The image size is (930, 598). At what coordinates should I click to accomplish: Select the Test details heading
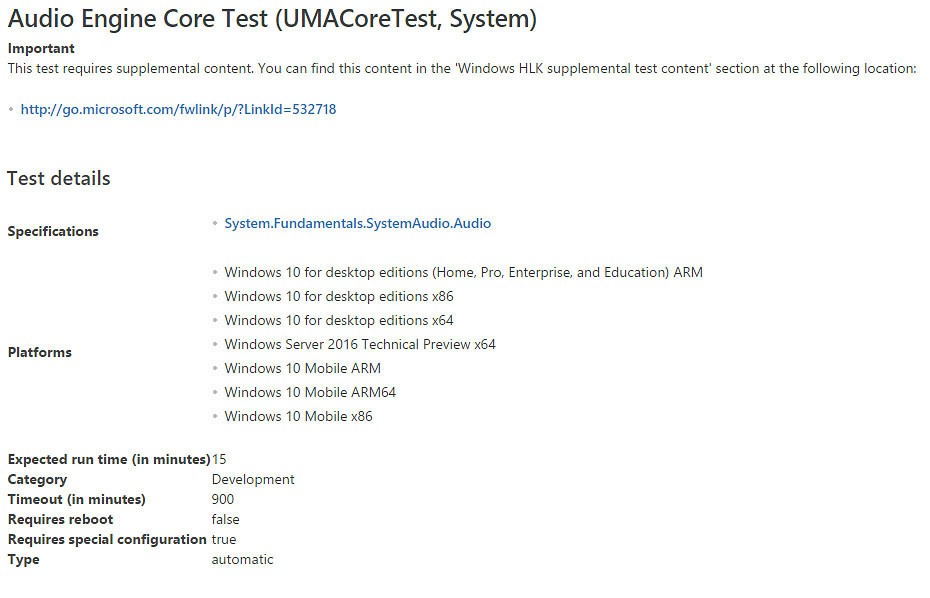[59, 179]
